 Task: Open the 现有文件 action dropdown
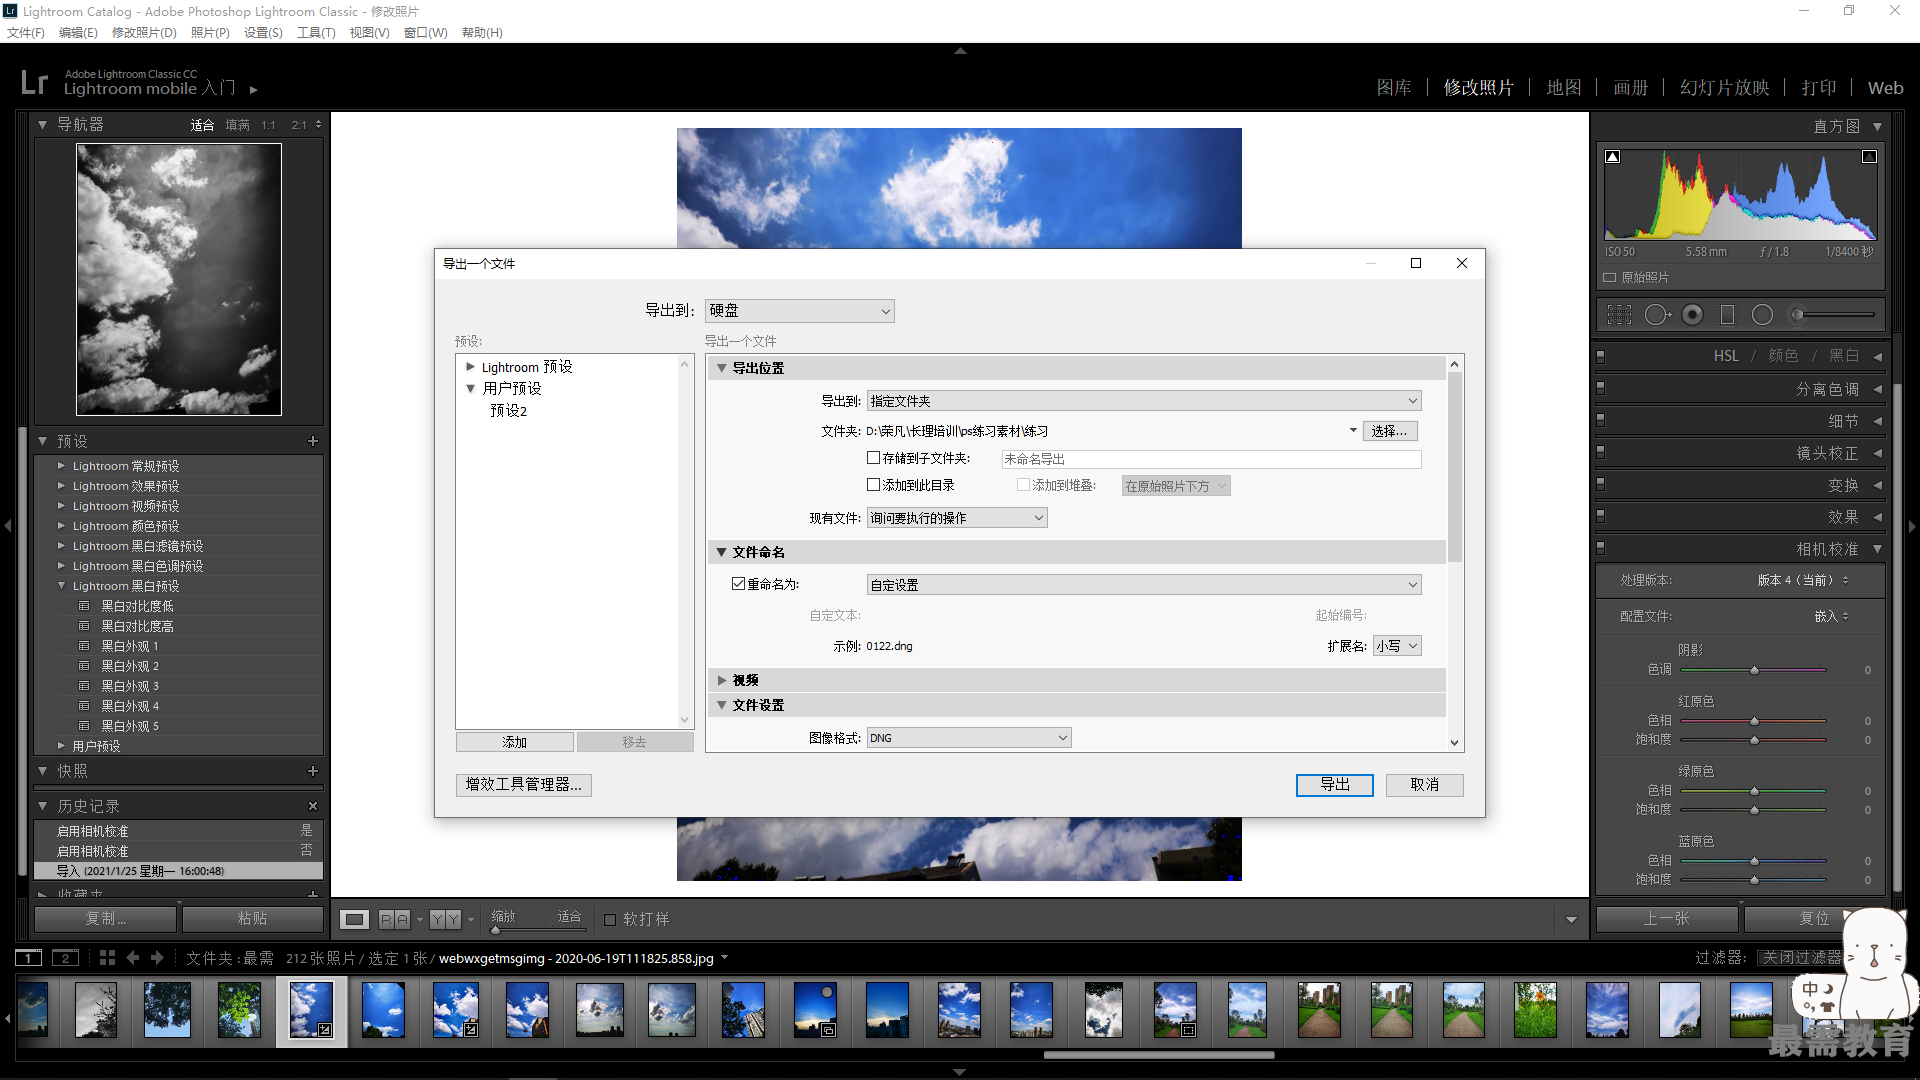[957, 518]
